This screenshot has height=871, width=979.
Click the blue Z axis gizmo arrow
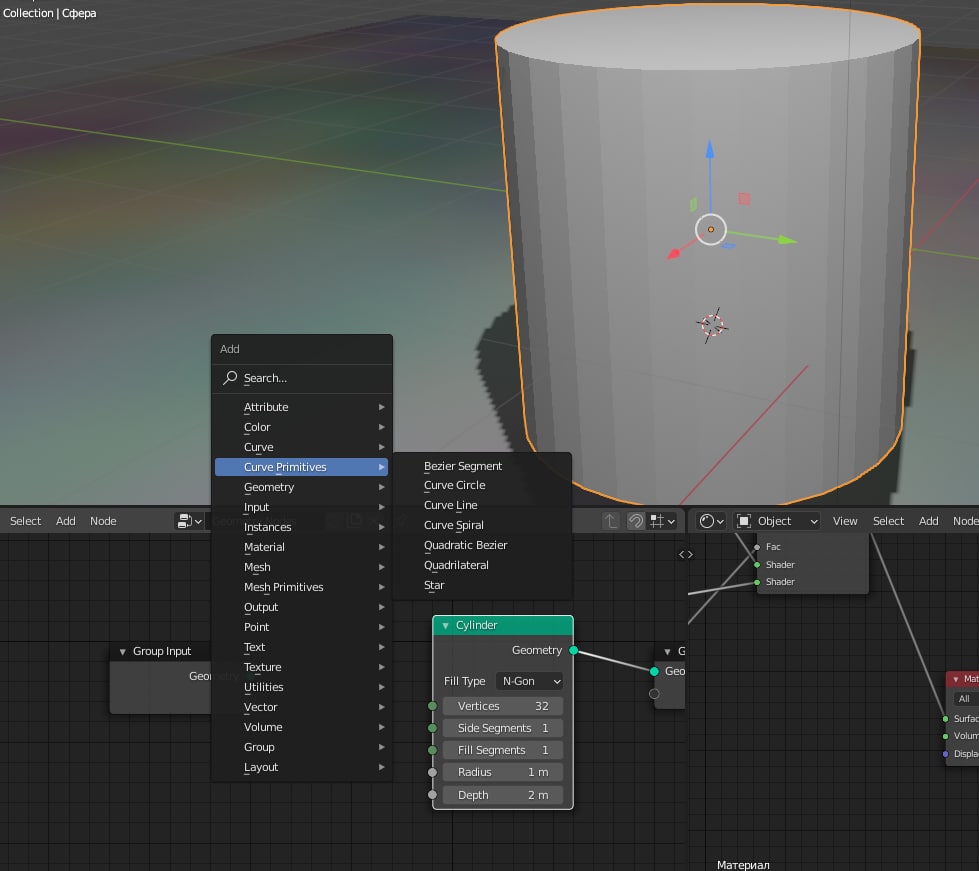710,149
